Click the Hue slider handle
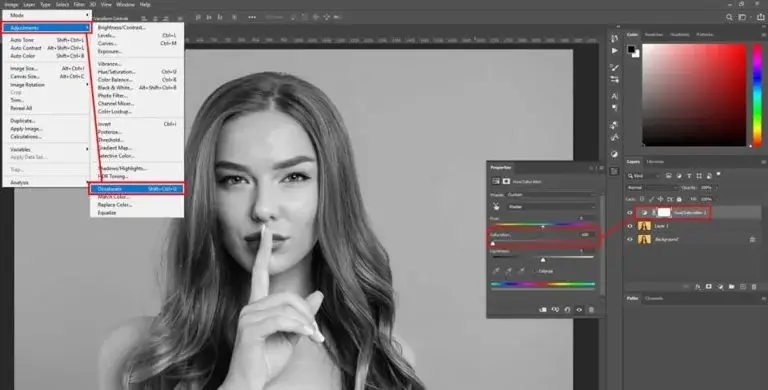Viewport: 768px width, 390px height. pyautogui.click(x=543, y=227)
